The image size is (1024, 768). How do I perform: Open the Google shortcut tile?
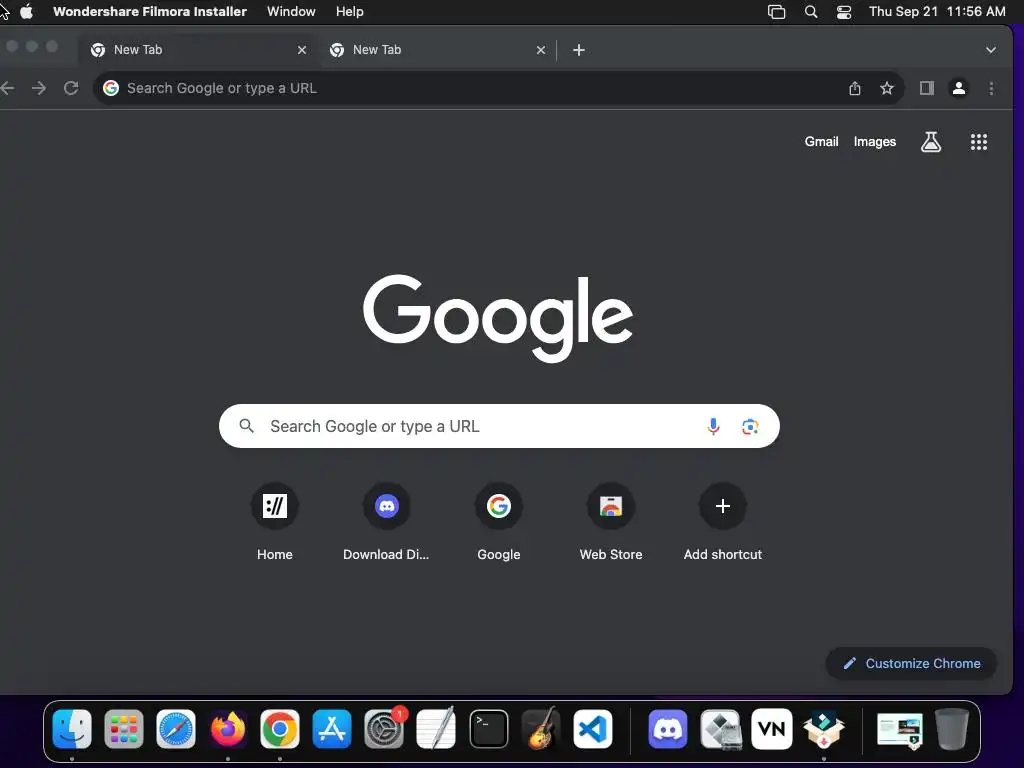(x=499, y=521)
